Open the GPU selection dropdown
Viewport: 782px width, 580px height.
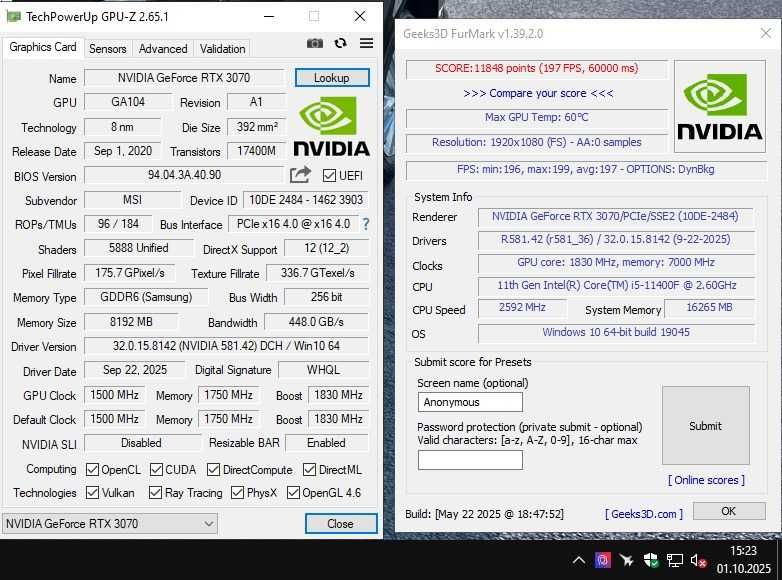coord(110,524)
